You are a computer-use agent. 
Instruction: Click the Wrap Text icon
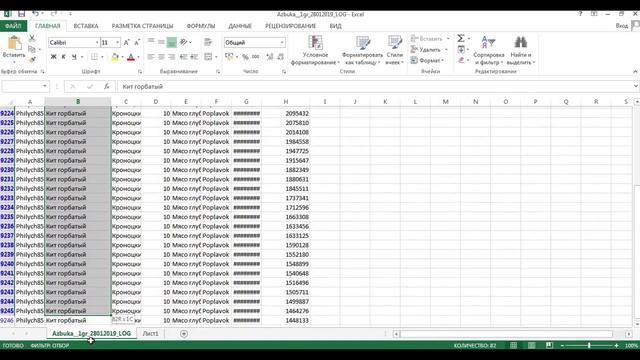(208, 42)
